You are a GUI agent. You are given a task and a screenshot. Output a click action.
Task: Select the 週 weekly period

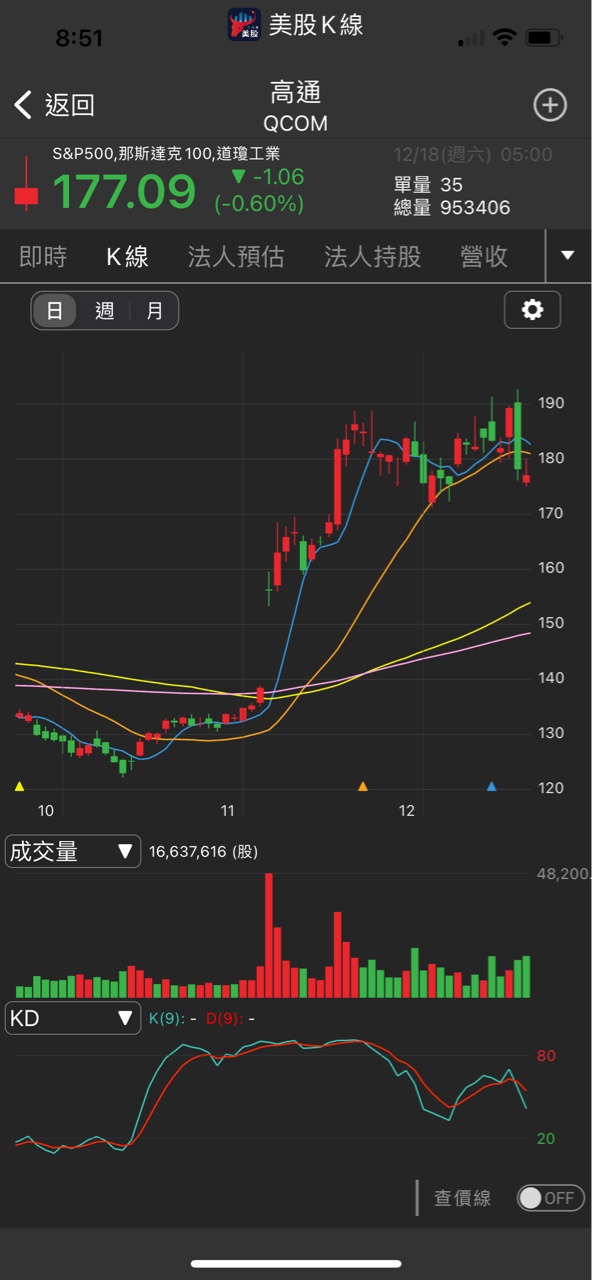click(x=105, y=311)
